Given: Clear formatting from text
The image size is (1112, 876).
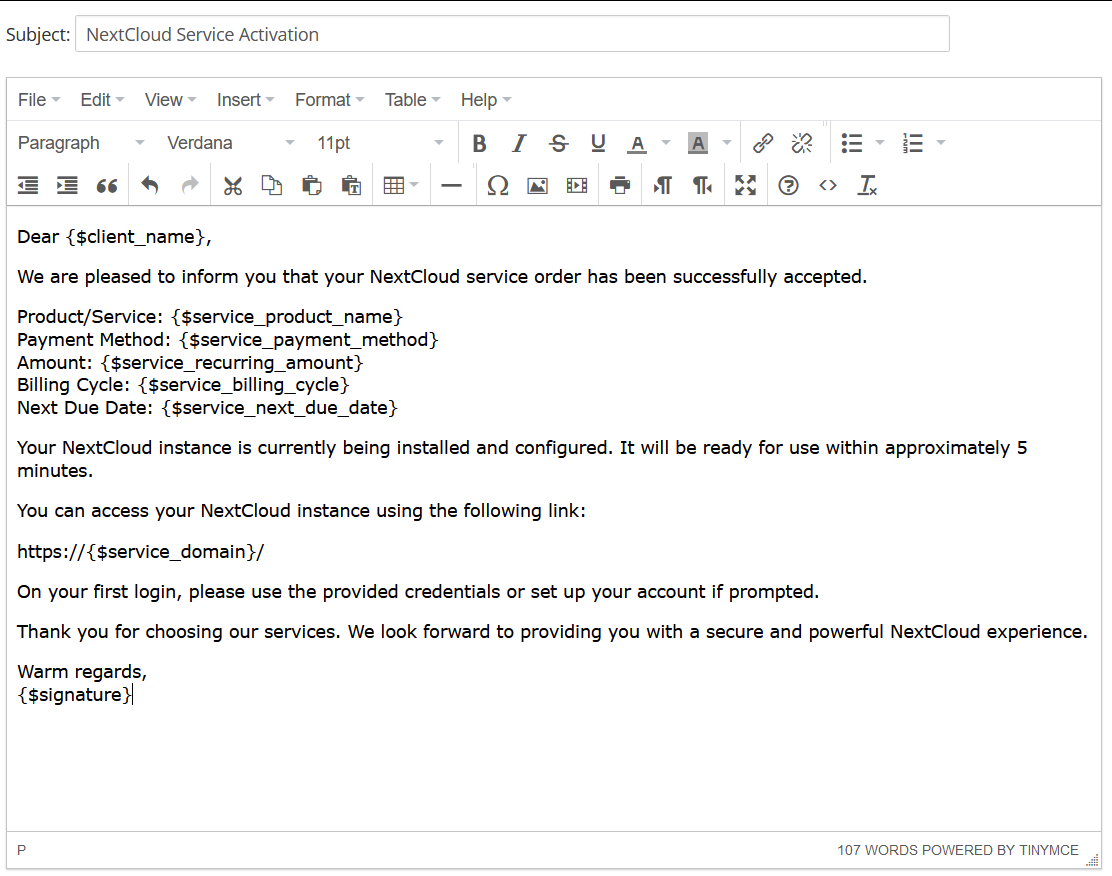Looking at the screenshot, I should [x=867, y=184].
